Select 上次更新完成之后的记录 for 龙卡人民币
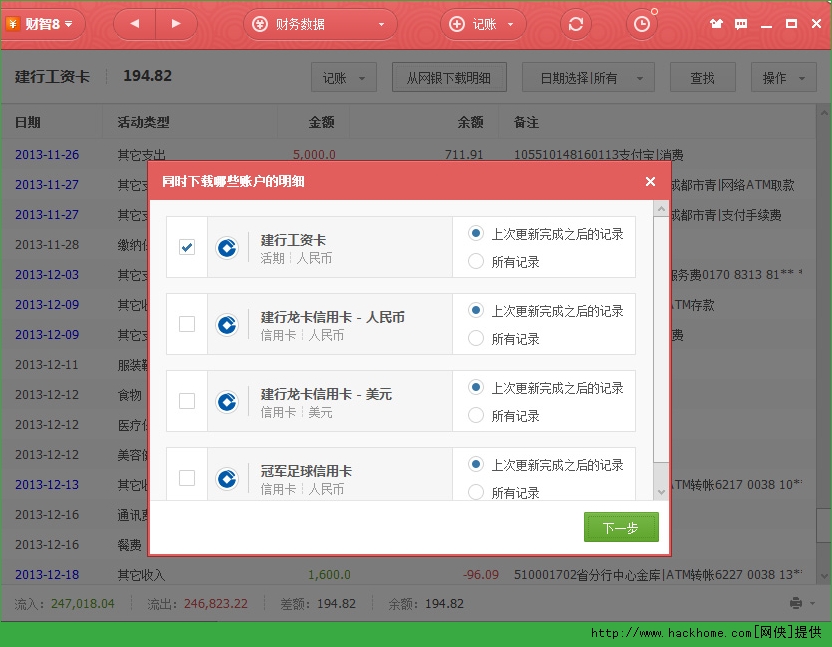 pos(475,310)
